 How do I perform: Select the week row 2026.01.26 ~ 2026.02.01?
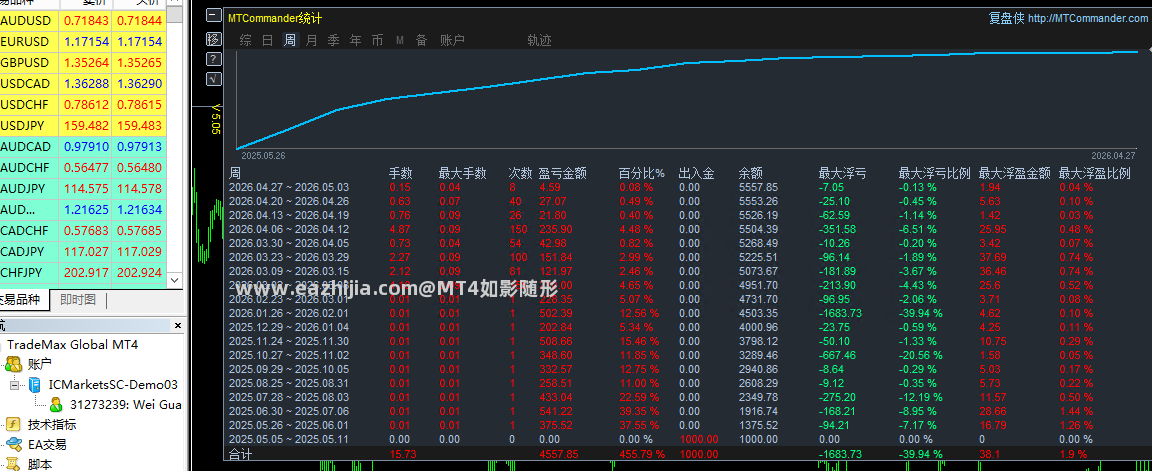coord(686,314)
